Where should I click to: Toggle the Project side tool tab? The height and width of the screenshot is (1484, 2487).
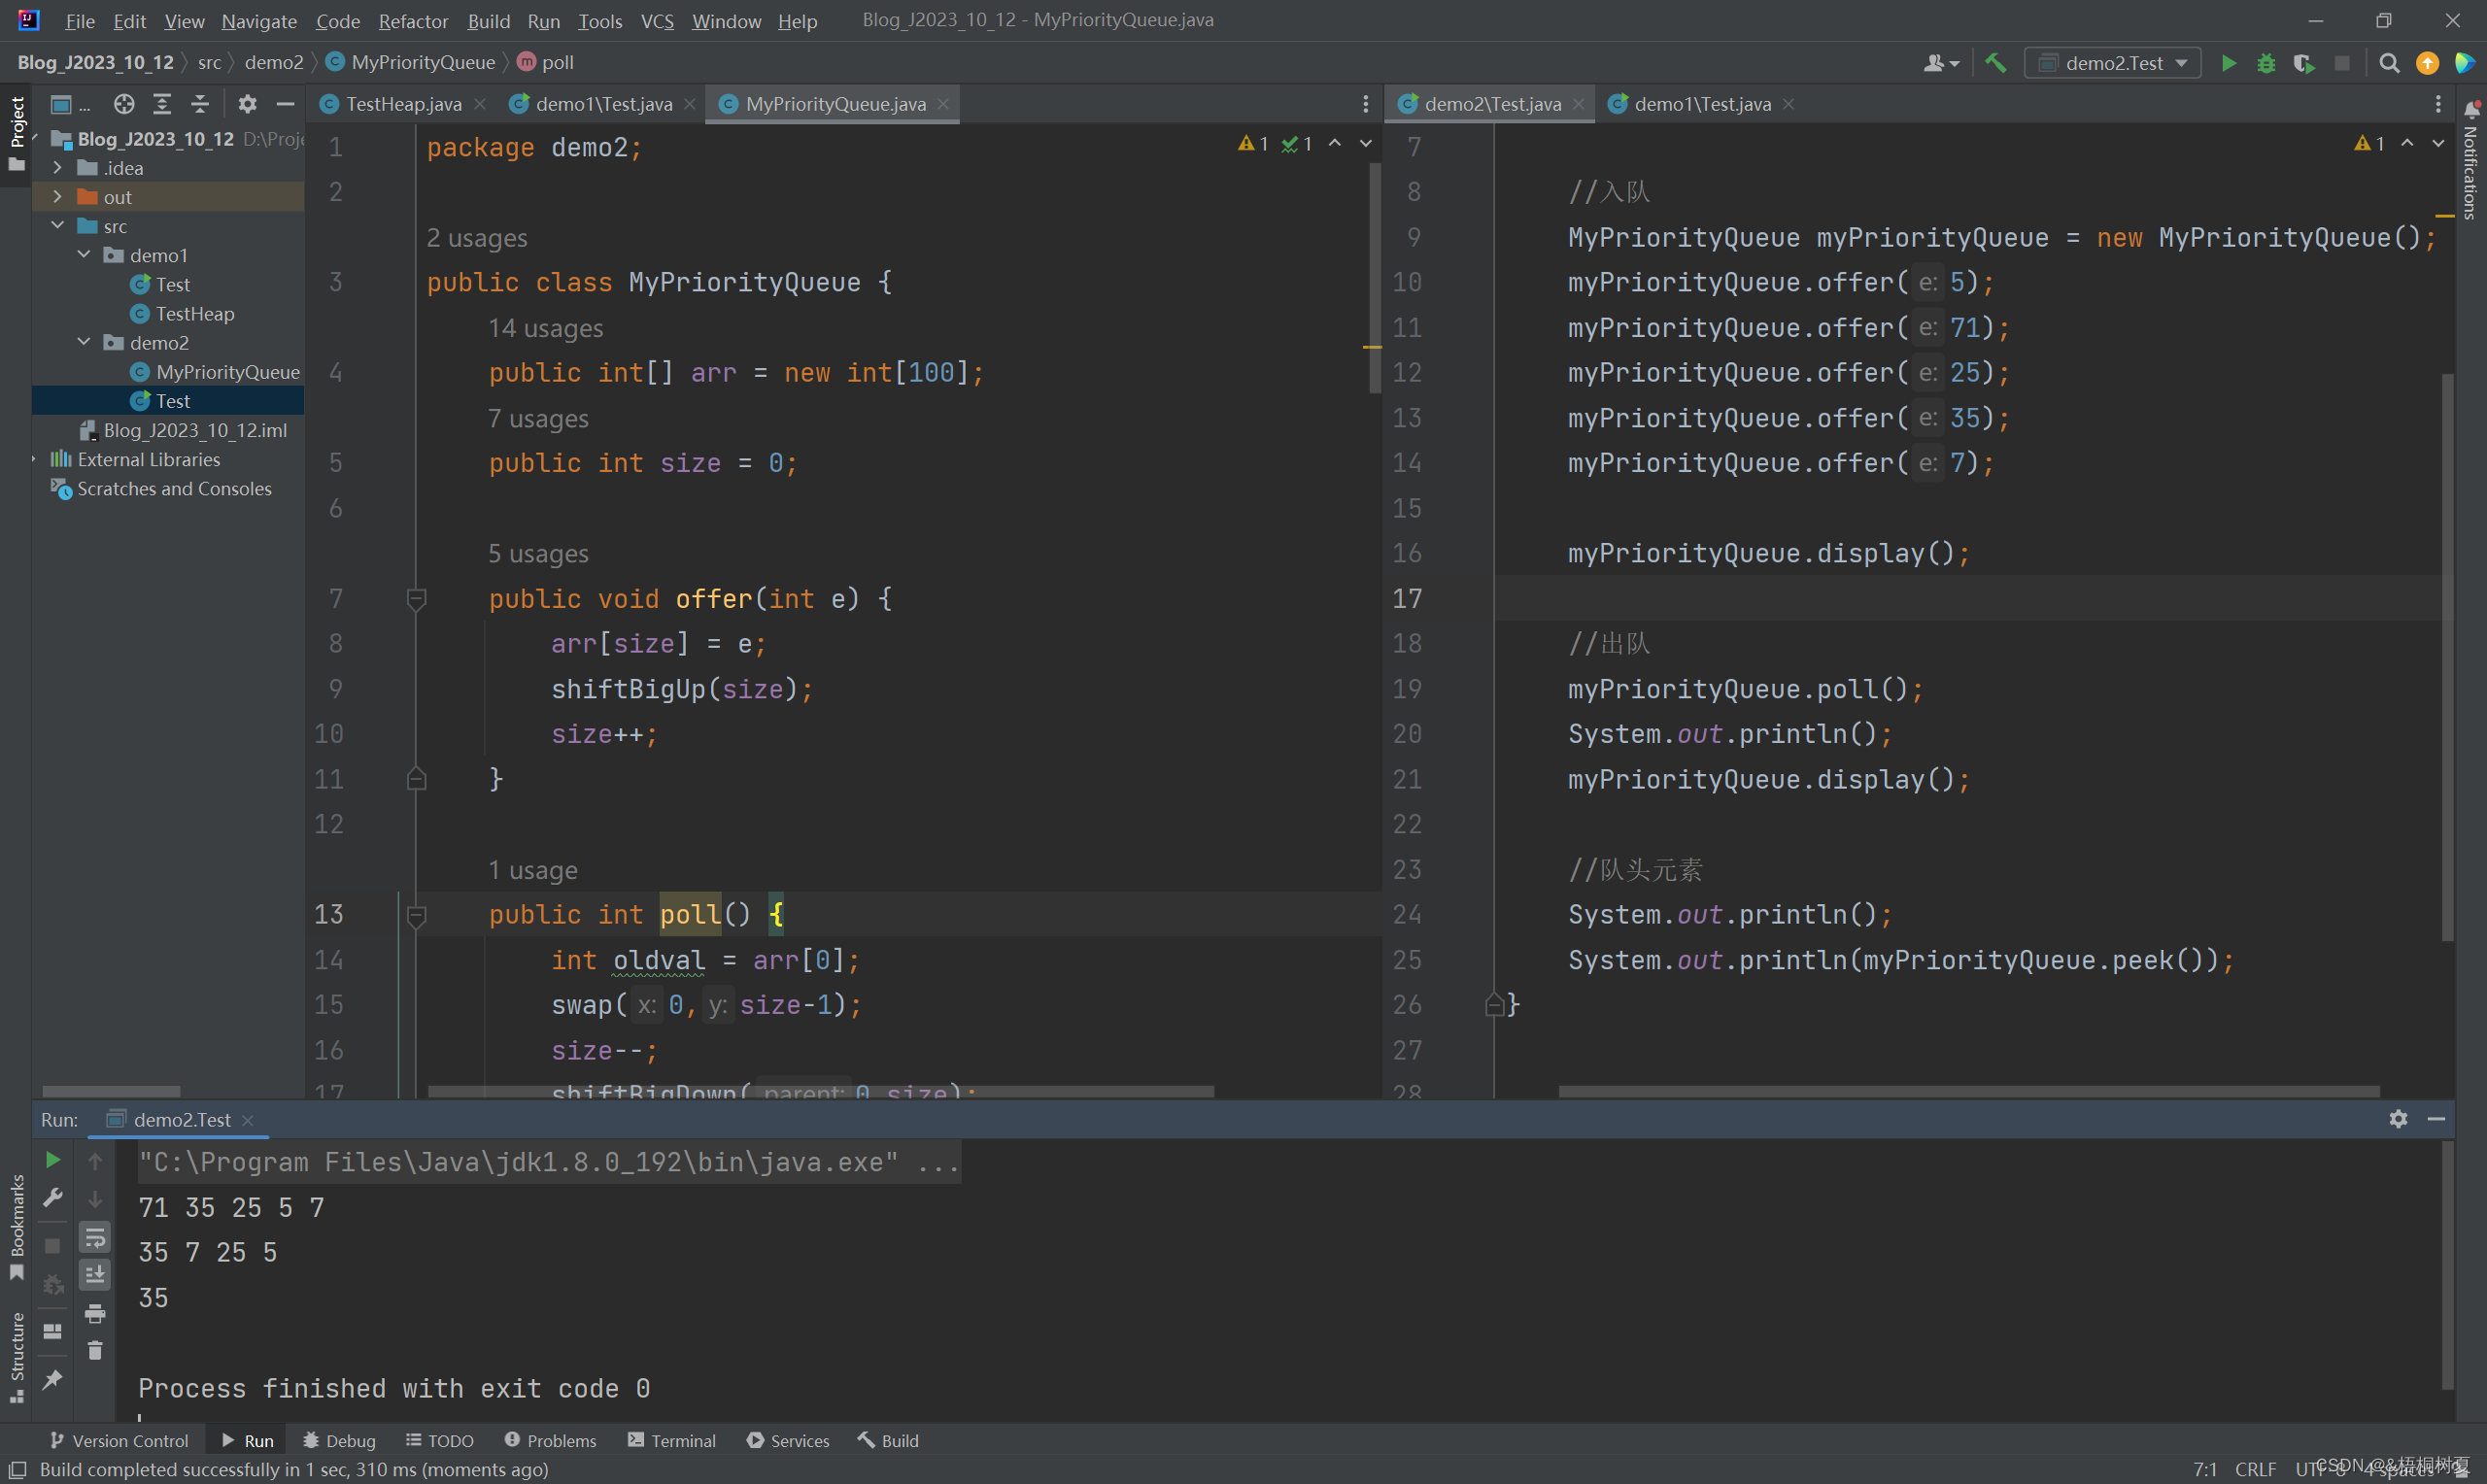16,133
